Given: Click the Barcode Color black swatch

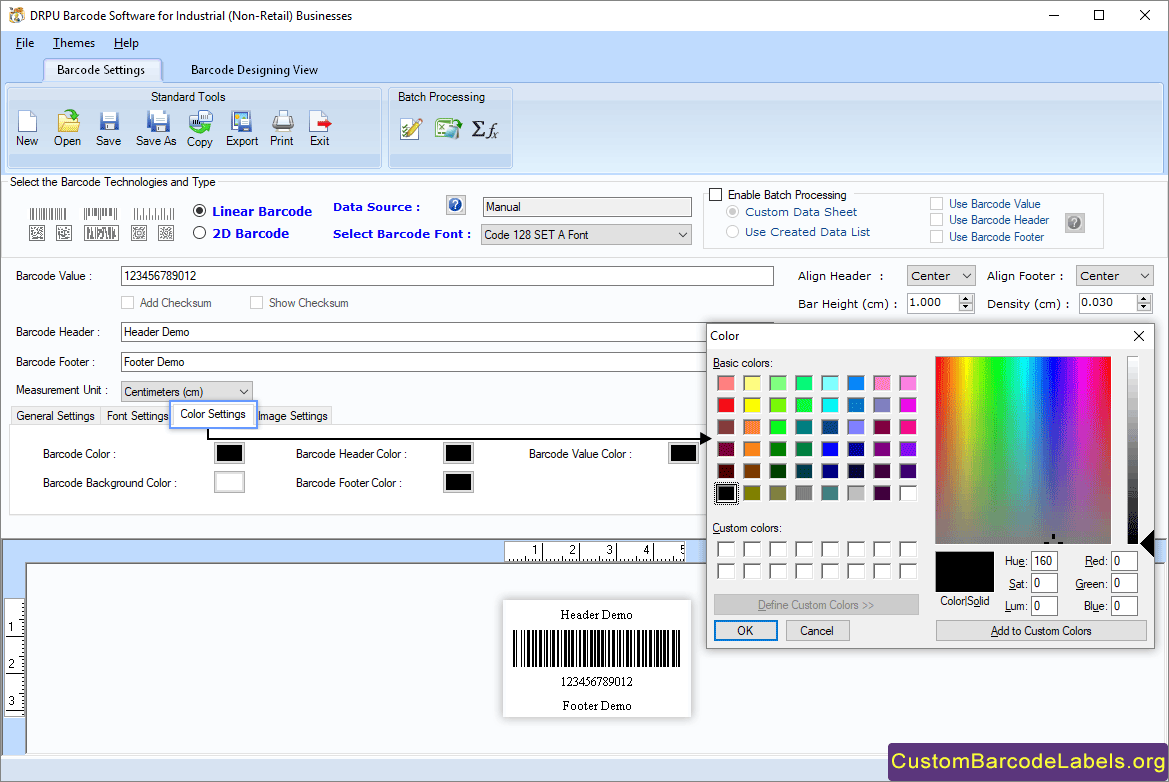Looking at the screenshot, I should [229, 453].
